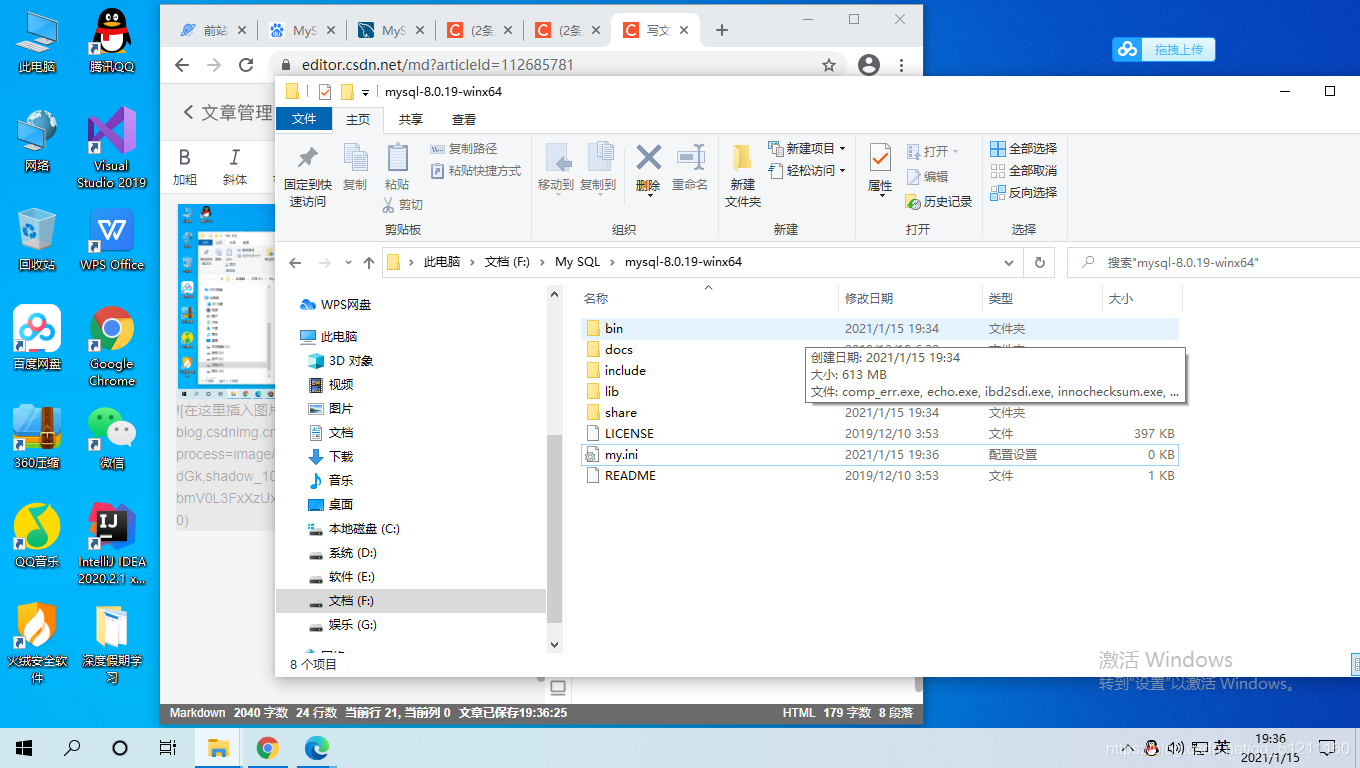
Task: Select the LICENSE file
Action: click(629, 433)
